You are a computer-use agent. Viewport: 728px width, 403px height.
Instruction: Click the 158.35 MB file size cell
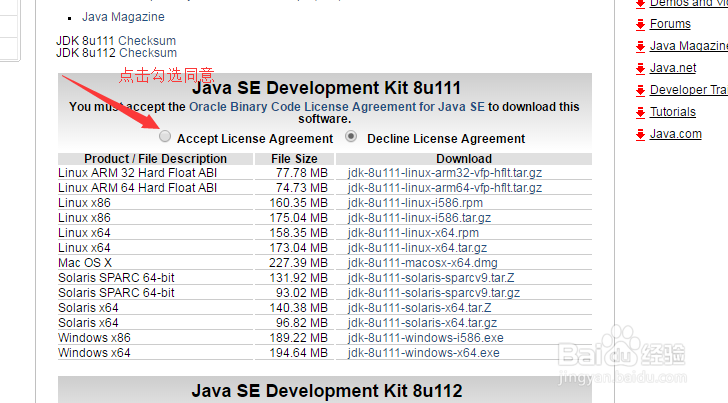point(299,233)
